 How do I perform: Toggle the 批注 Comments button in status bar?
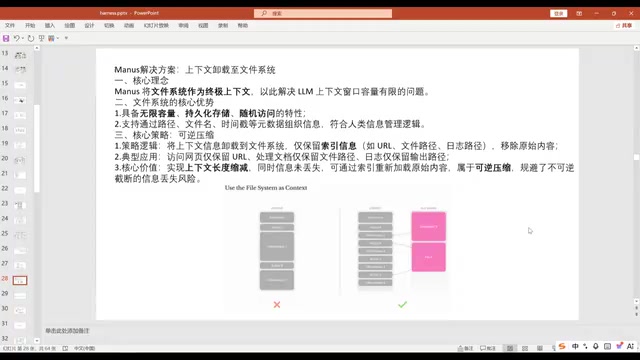click(488, 348)
